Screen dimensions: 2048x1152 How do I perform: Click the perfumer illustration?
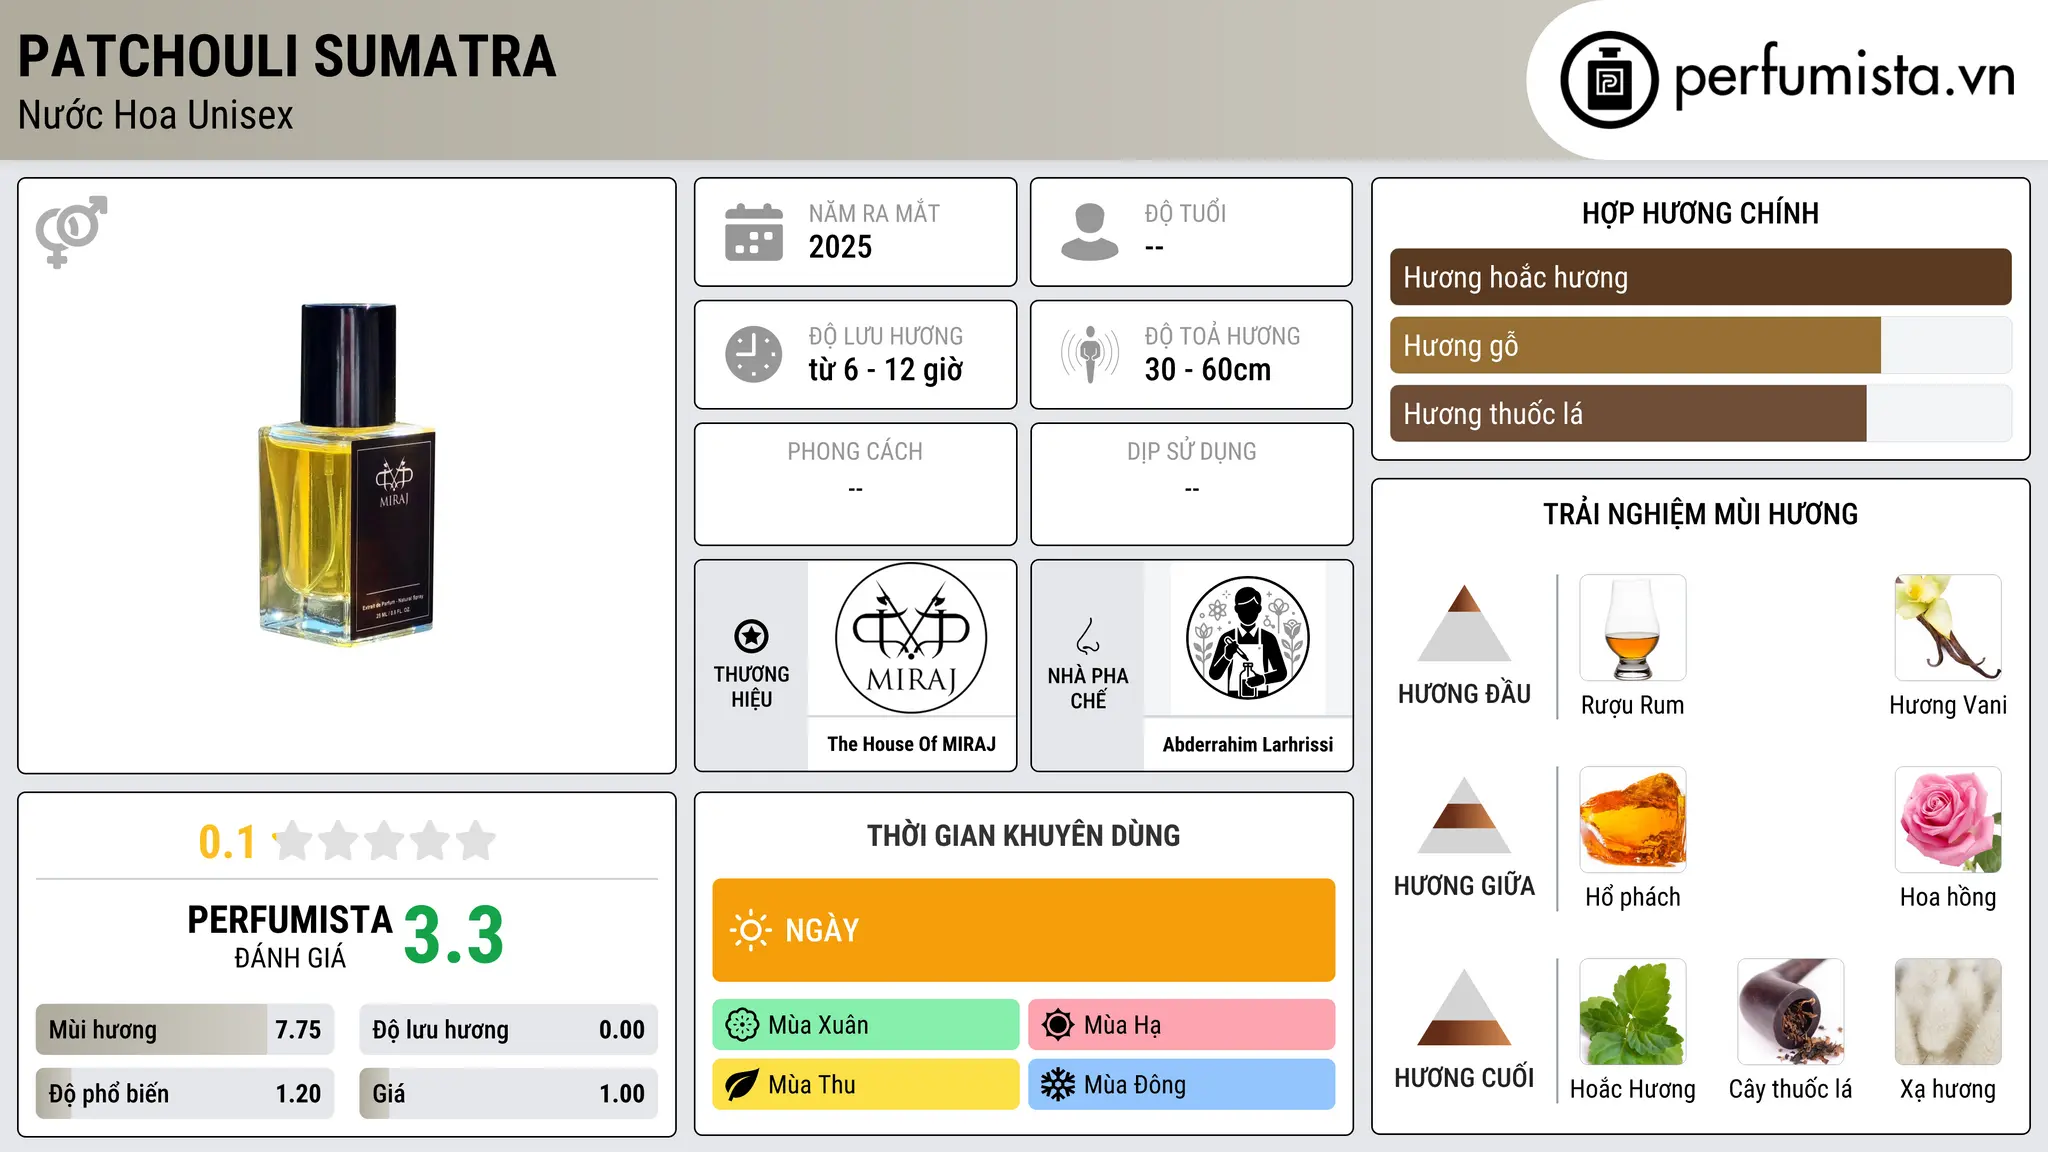(1247, 638)
